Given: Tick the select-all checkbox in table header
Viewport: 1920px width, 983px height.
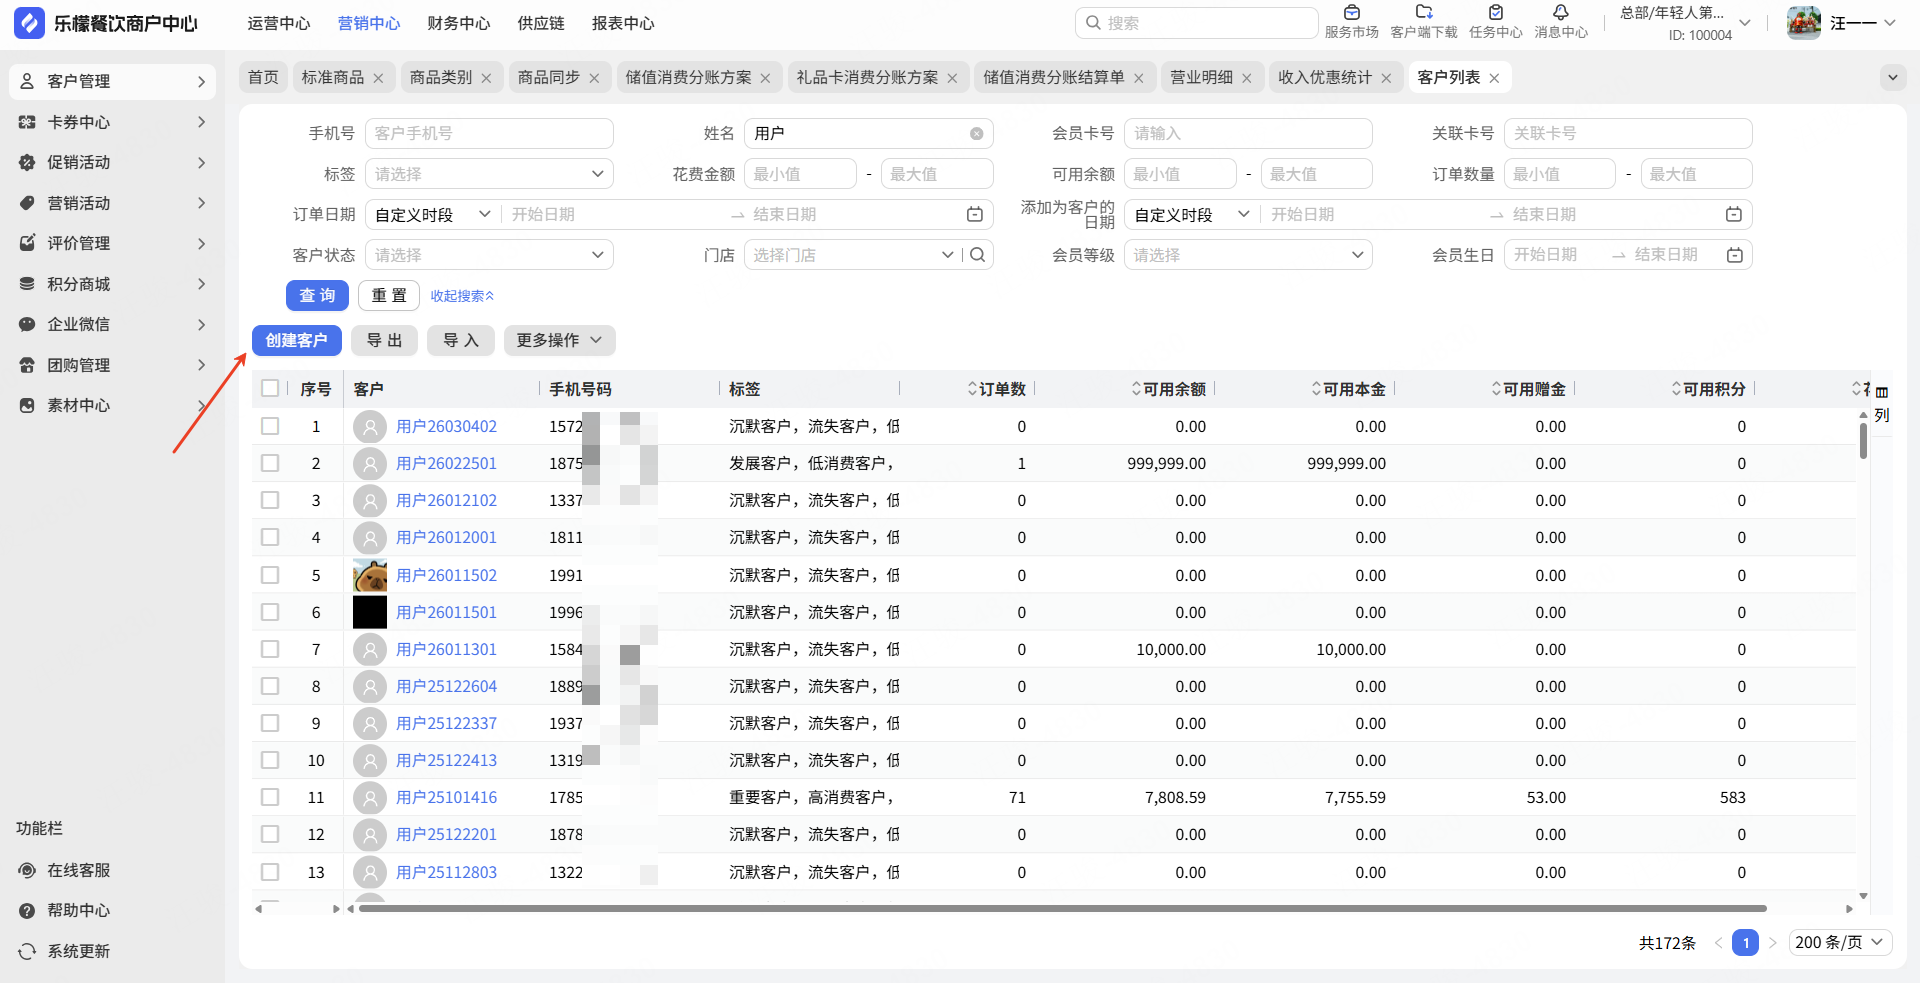Looking at the screenshot, I should point(270,388).
